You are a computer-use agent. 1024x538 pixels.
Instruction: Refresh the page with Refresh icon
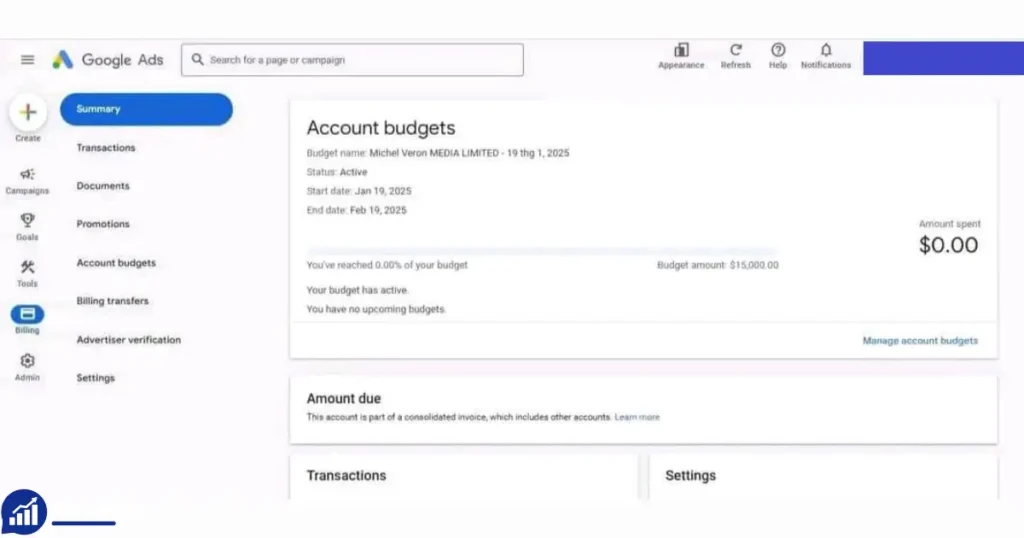(x=735, y=50)
